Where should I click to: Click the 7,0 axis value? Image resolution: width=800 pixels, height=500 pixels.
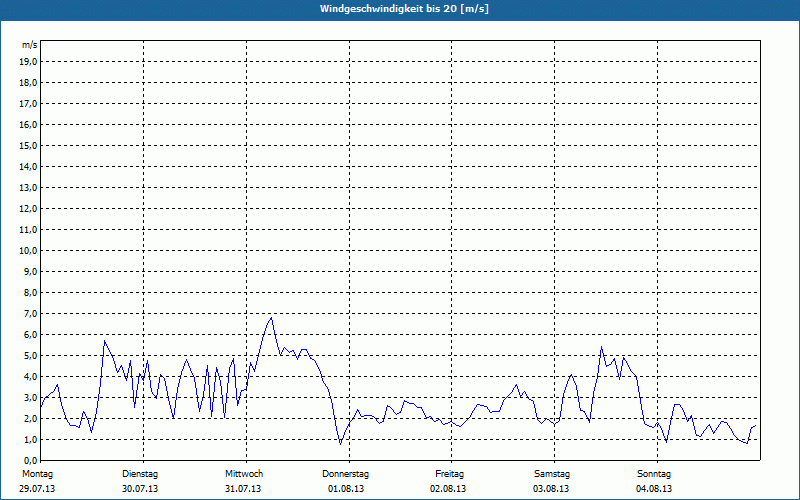point(31,313)
